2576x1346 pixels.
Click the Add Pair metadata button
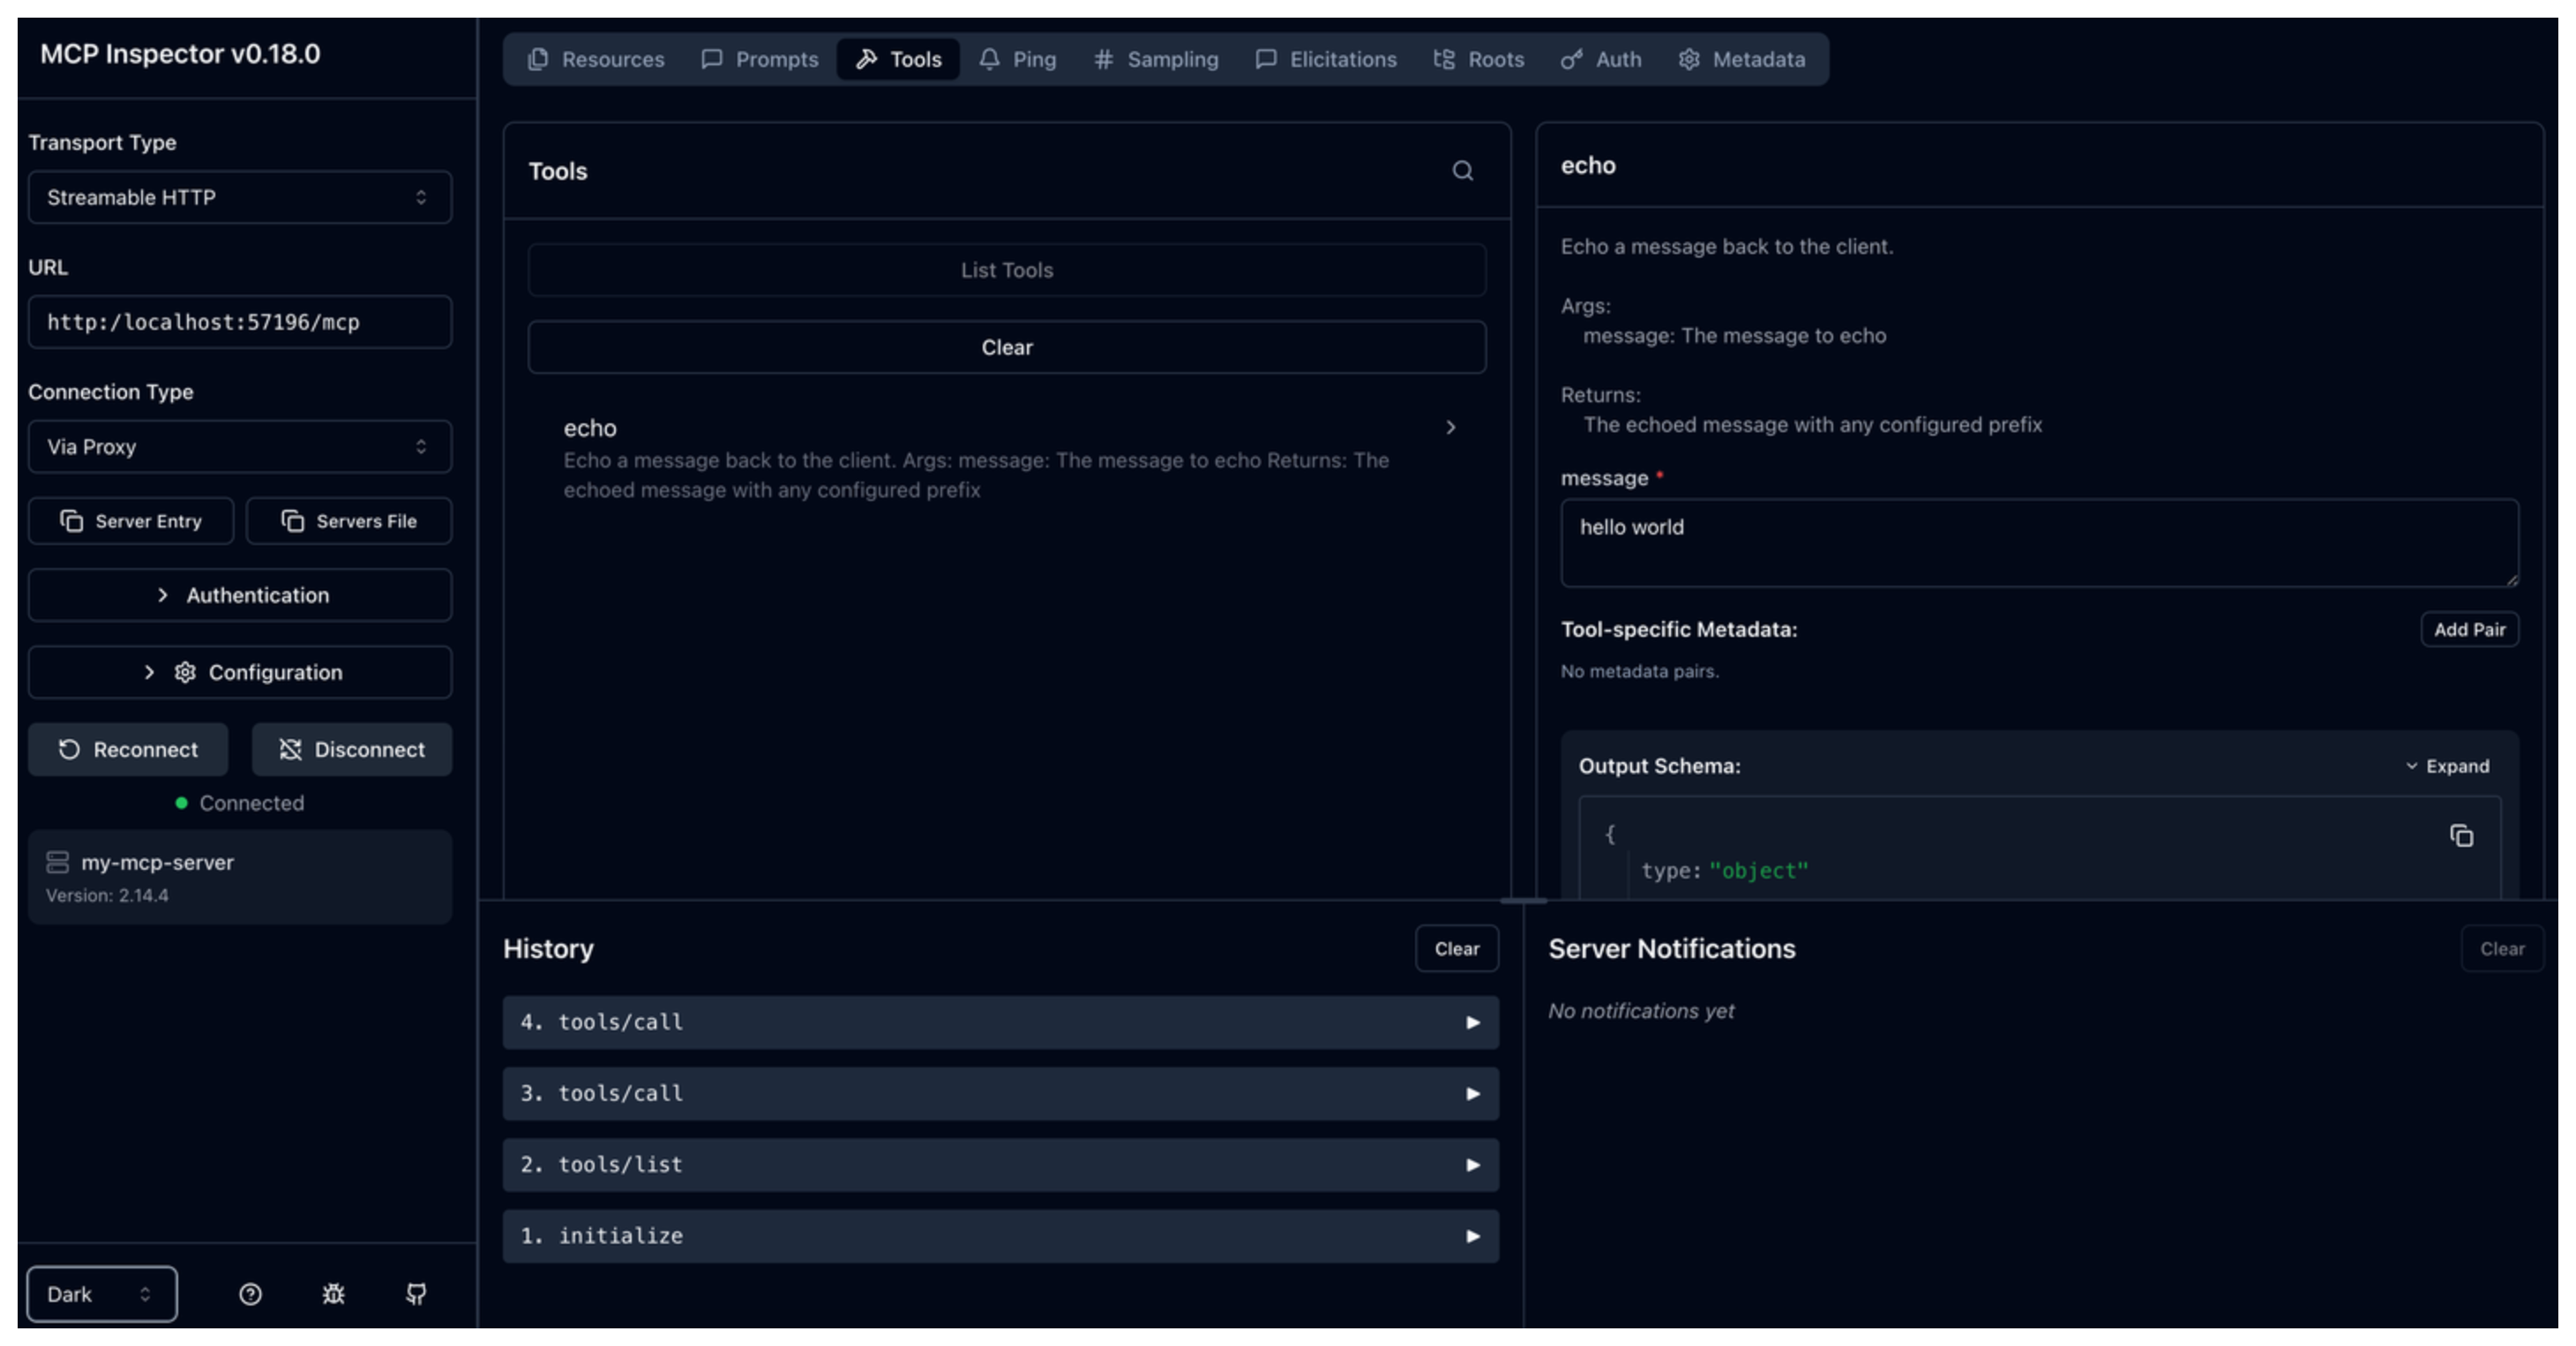2468,629
